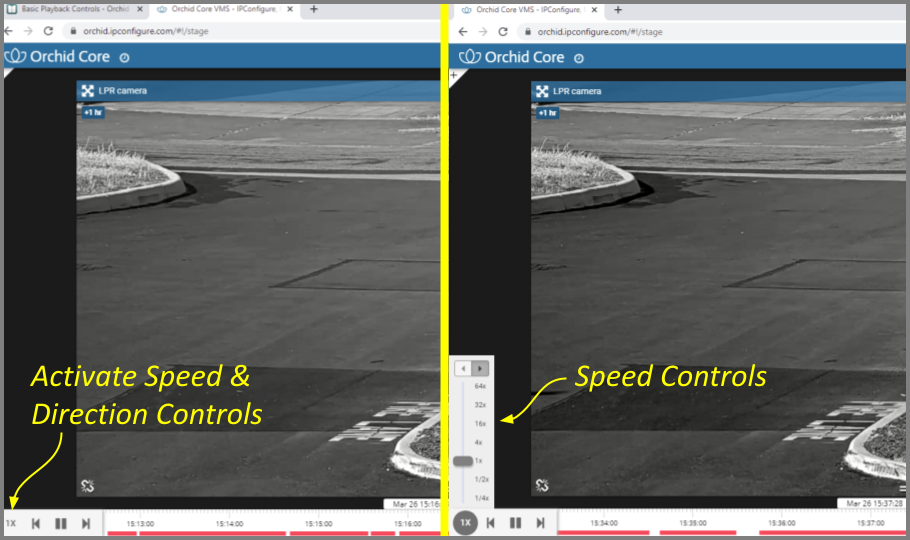Image resolution: width=910 pixels, height=540 pixels.
Task: Pause playback in the left screenshot
Action: [60, 524]
